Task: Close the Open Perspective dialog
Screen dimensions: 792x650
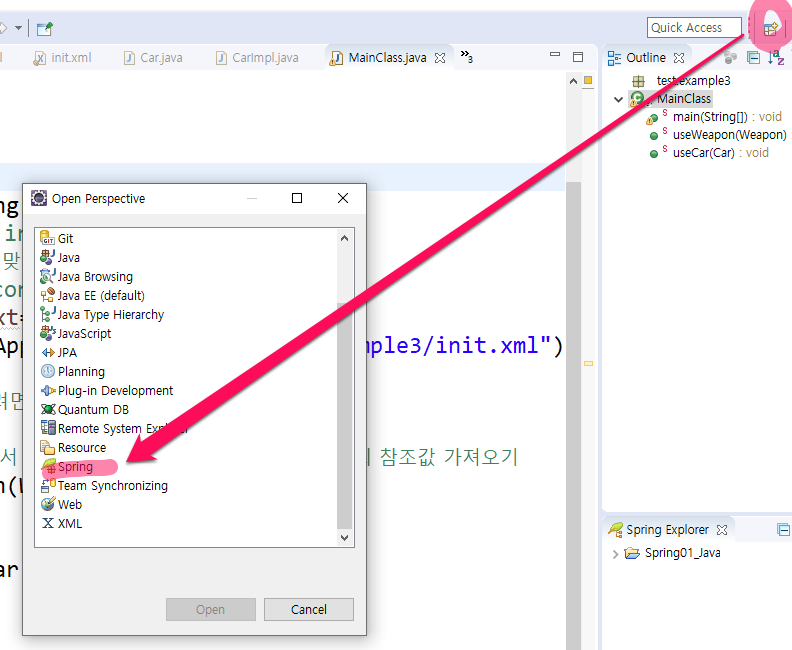Action: (x=343, y=198)
